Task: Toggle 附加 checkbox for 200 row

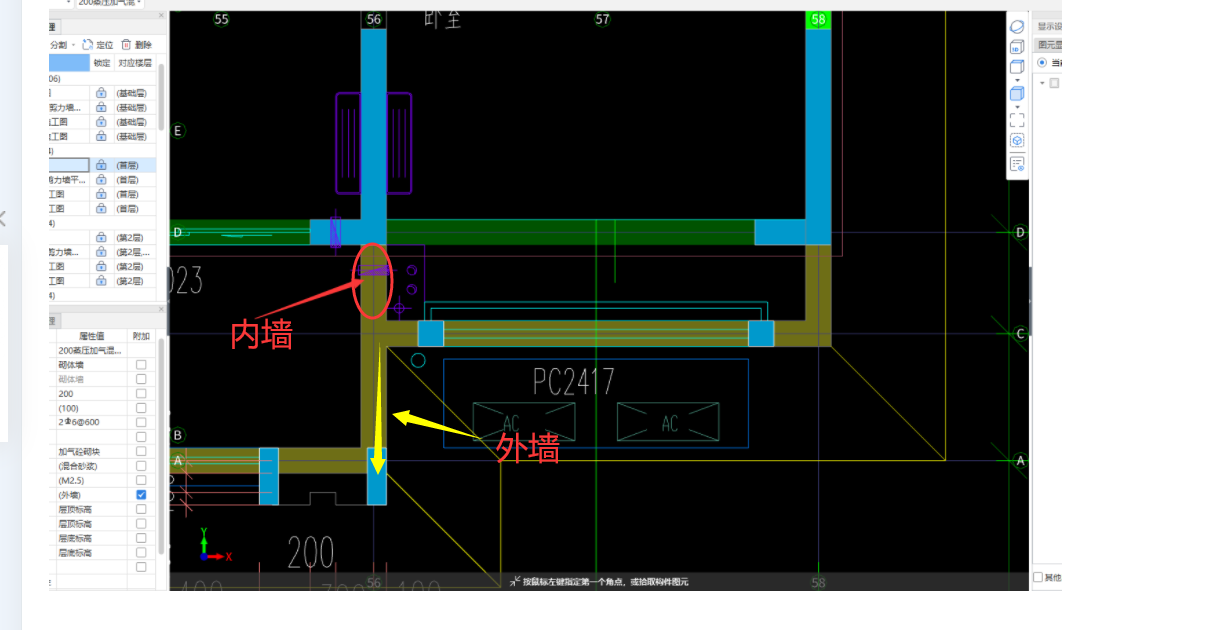Action: pos(141,394)
